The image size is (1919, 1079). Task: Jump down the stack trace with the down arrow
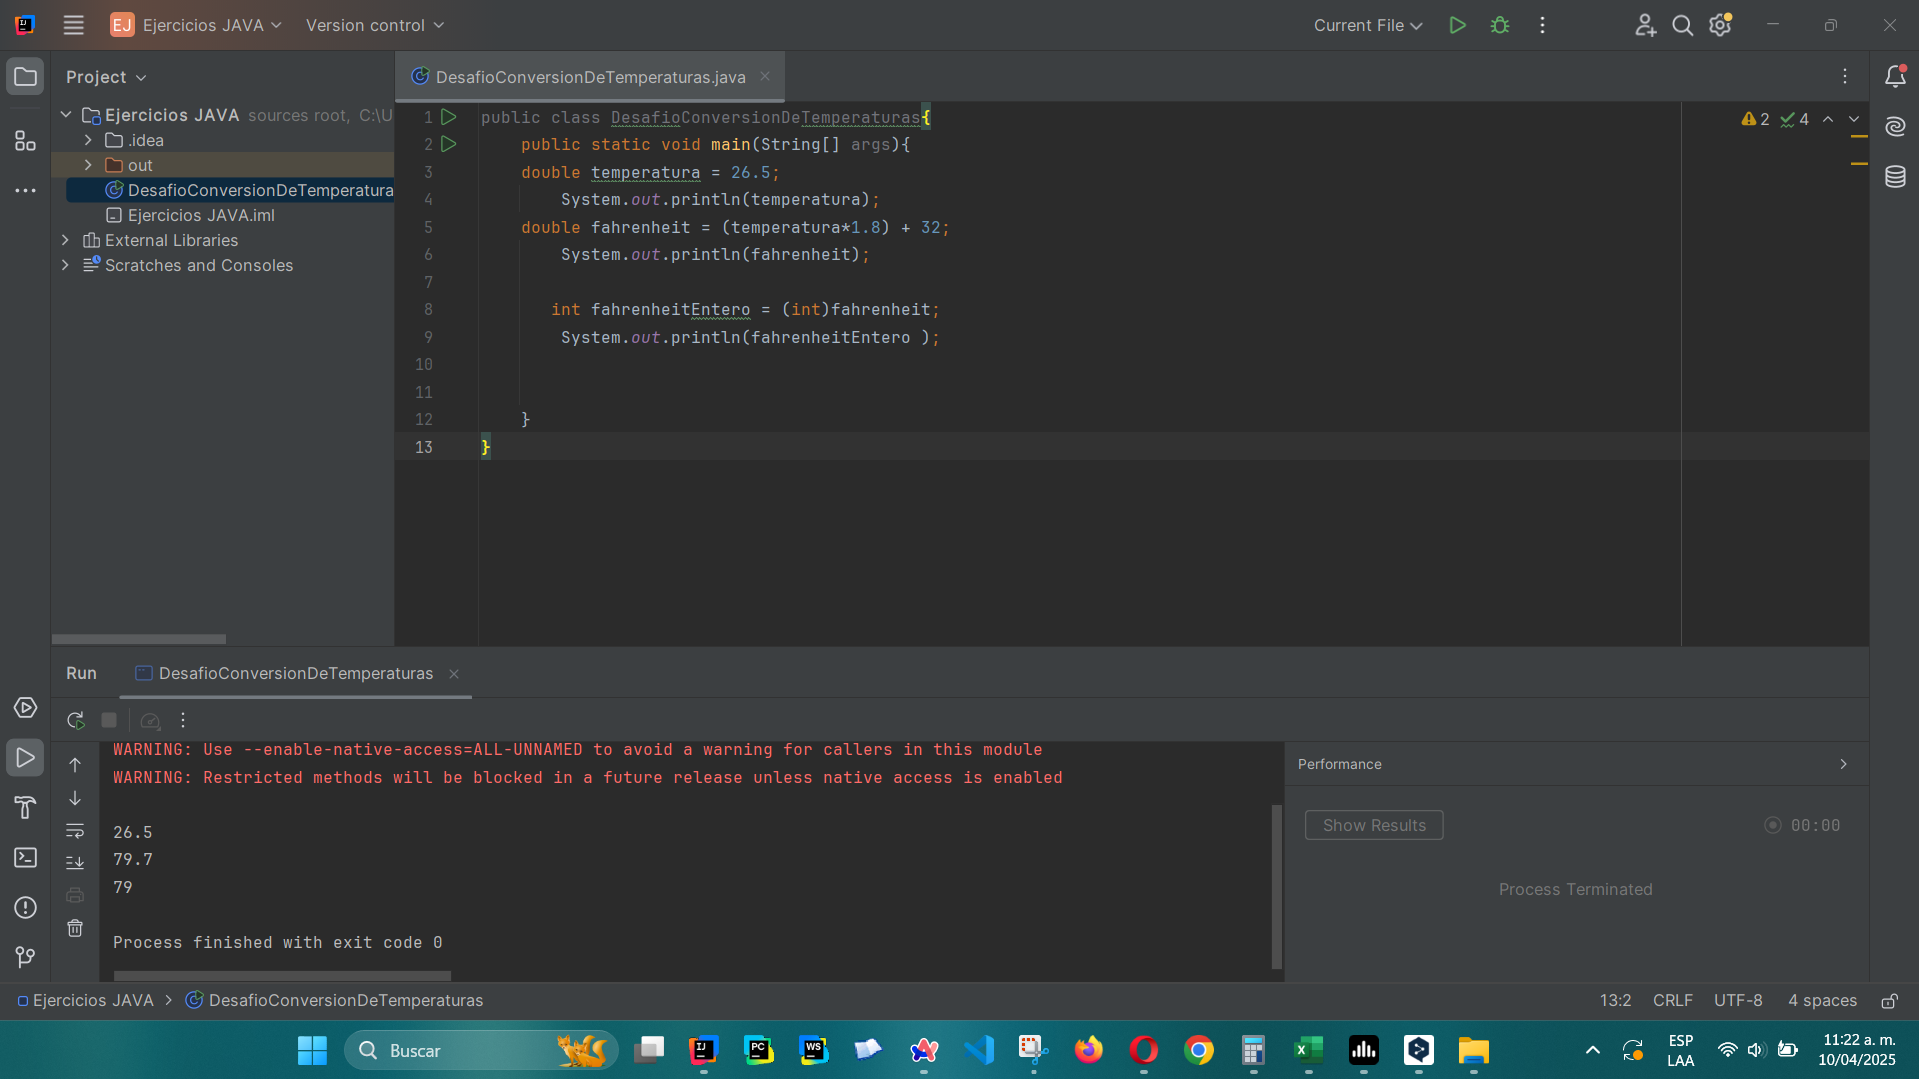(75, 798)
